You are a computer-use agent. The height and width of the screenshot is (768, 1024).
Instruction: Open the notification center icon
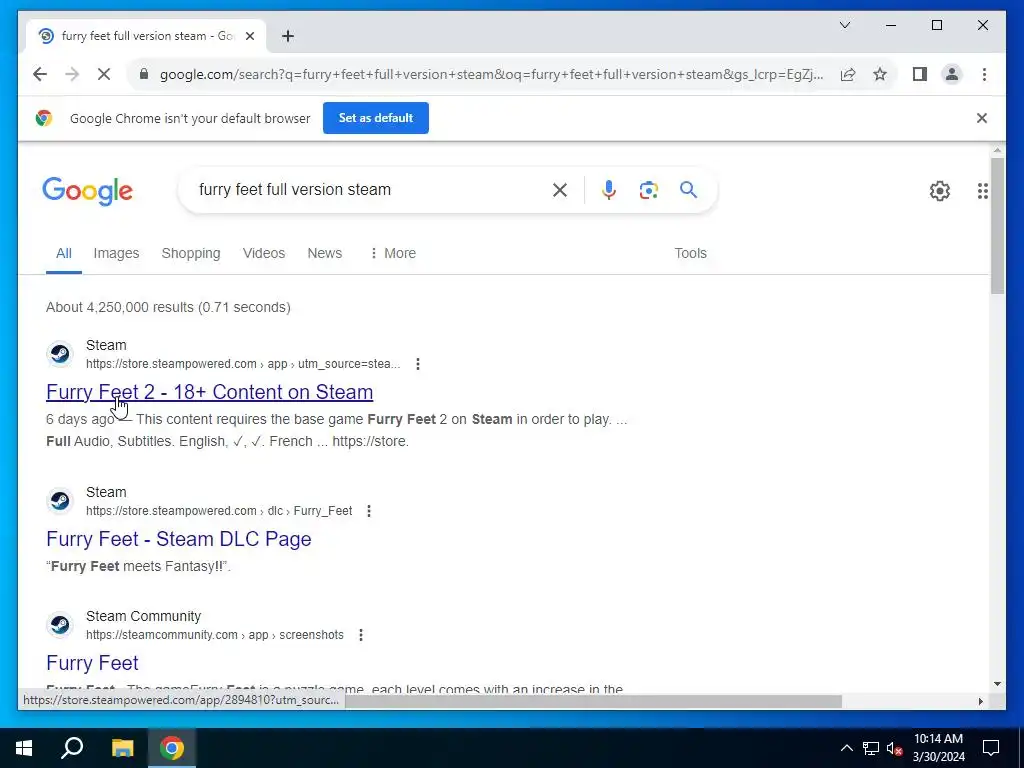(x=991, y=748)
